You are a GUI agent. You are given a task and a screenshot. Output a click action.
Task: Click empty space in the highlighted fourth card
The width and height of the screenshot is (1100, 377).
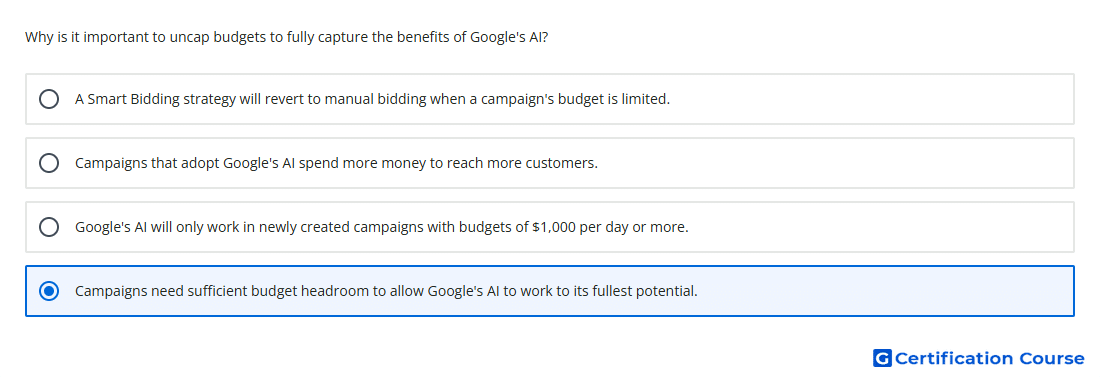click(x=884, y=291)
